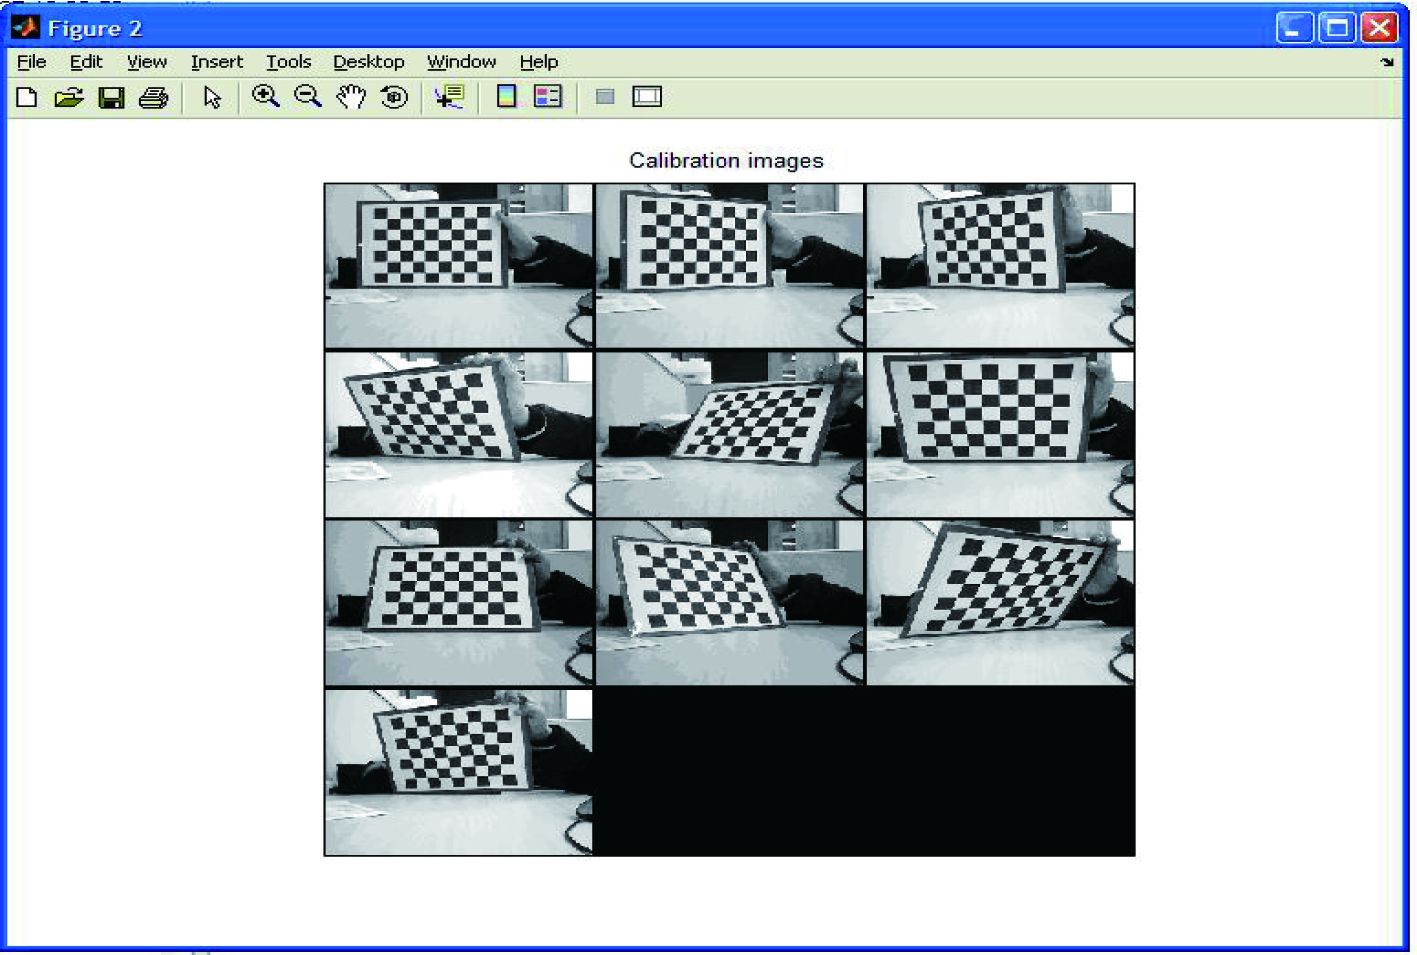
Task: Show plot tools and dock the figure
Action: [x=647, y=97]
